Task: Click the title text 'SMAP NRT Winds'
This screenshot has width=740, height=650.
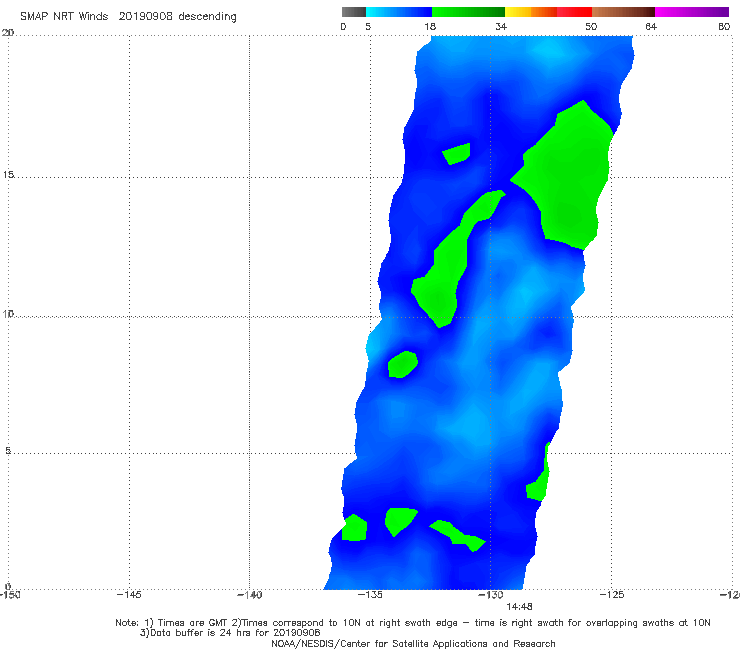Action: (64, 17)
